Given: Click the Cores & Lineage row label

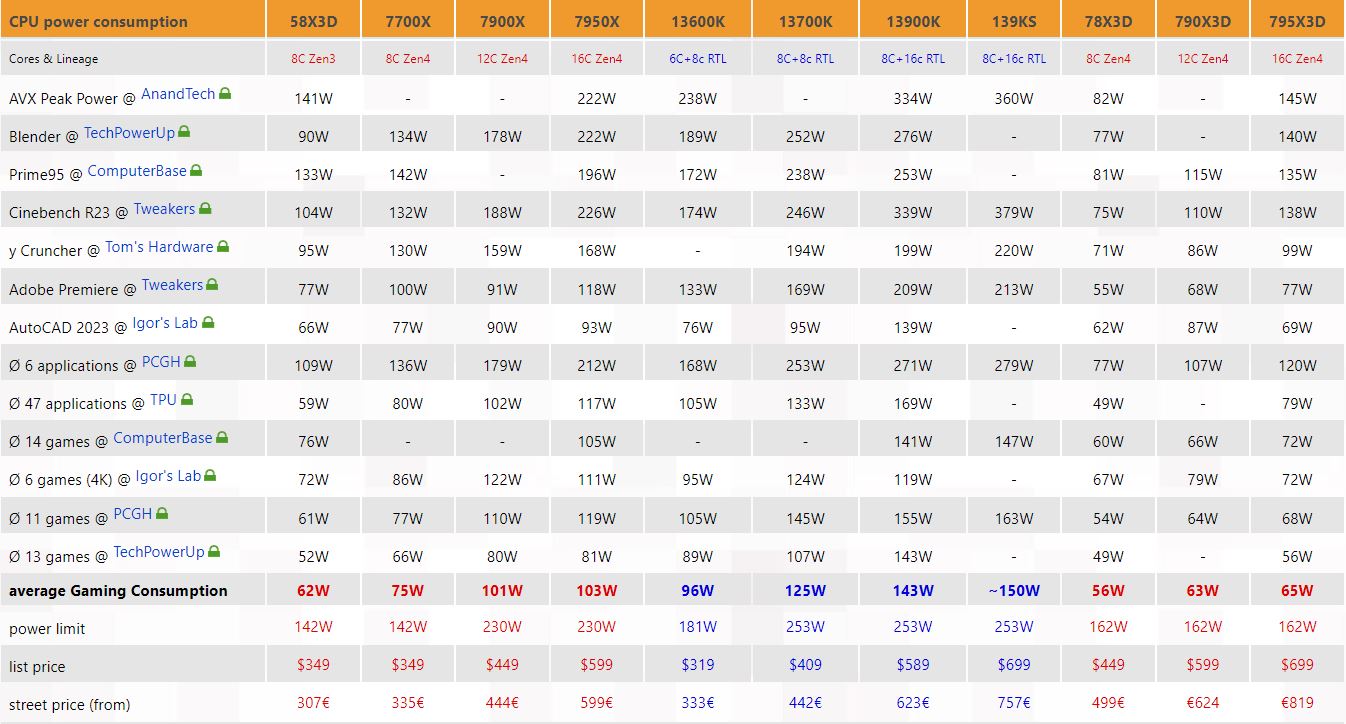Looking at the screenshot, I should tap(53, 59).
